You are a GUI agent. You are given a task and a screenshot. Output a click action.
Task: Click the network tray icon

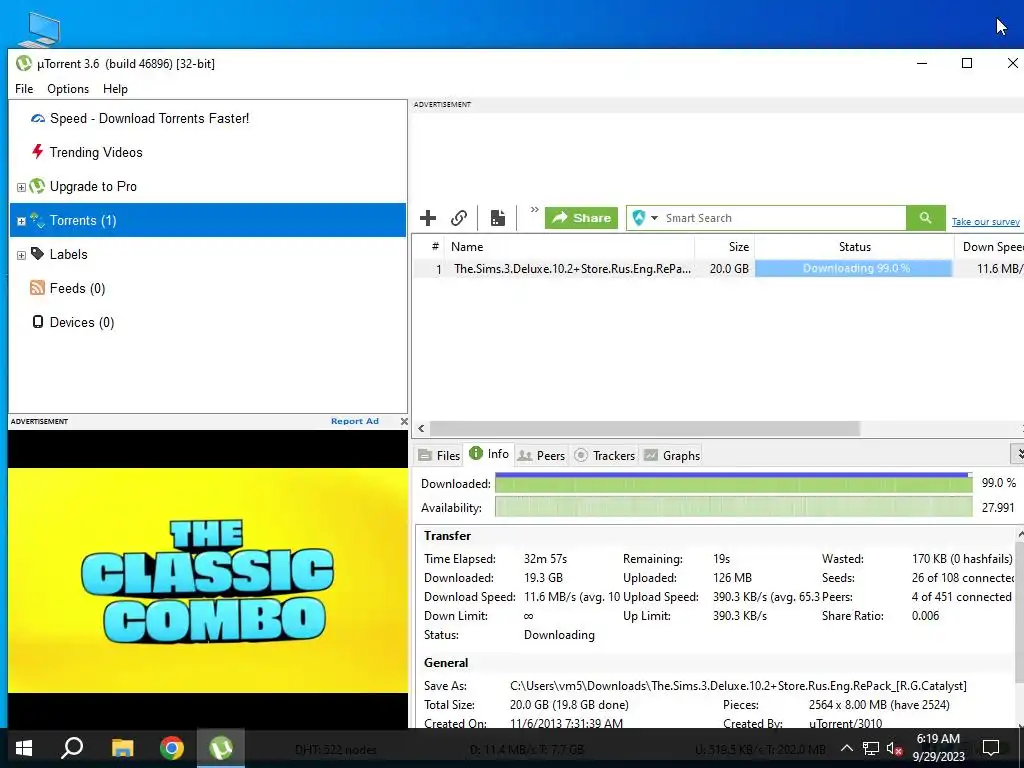point(871,748)
